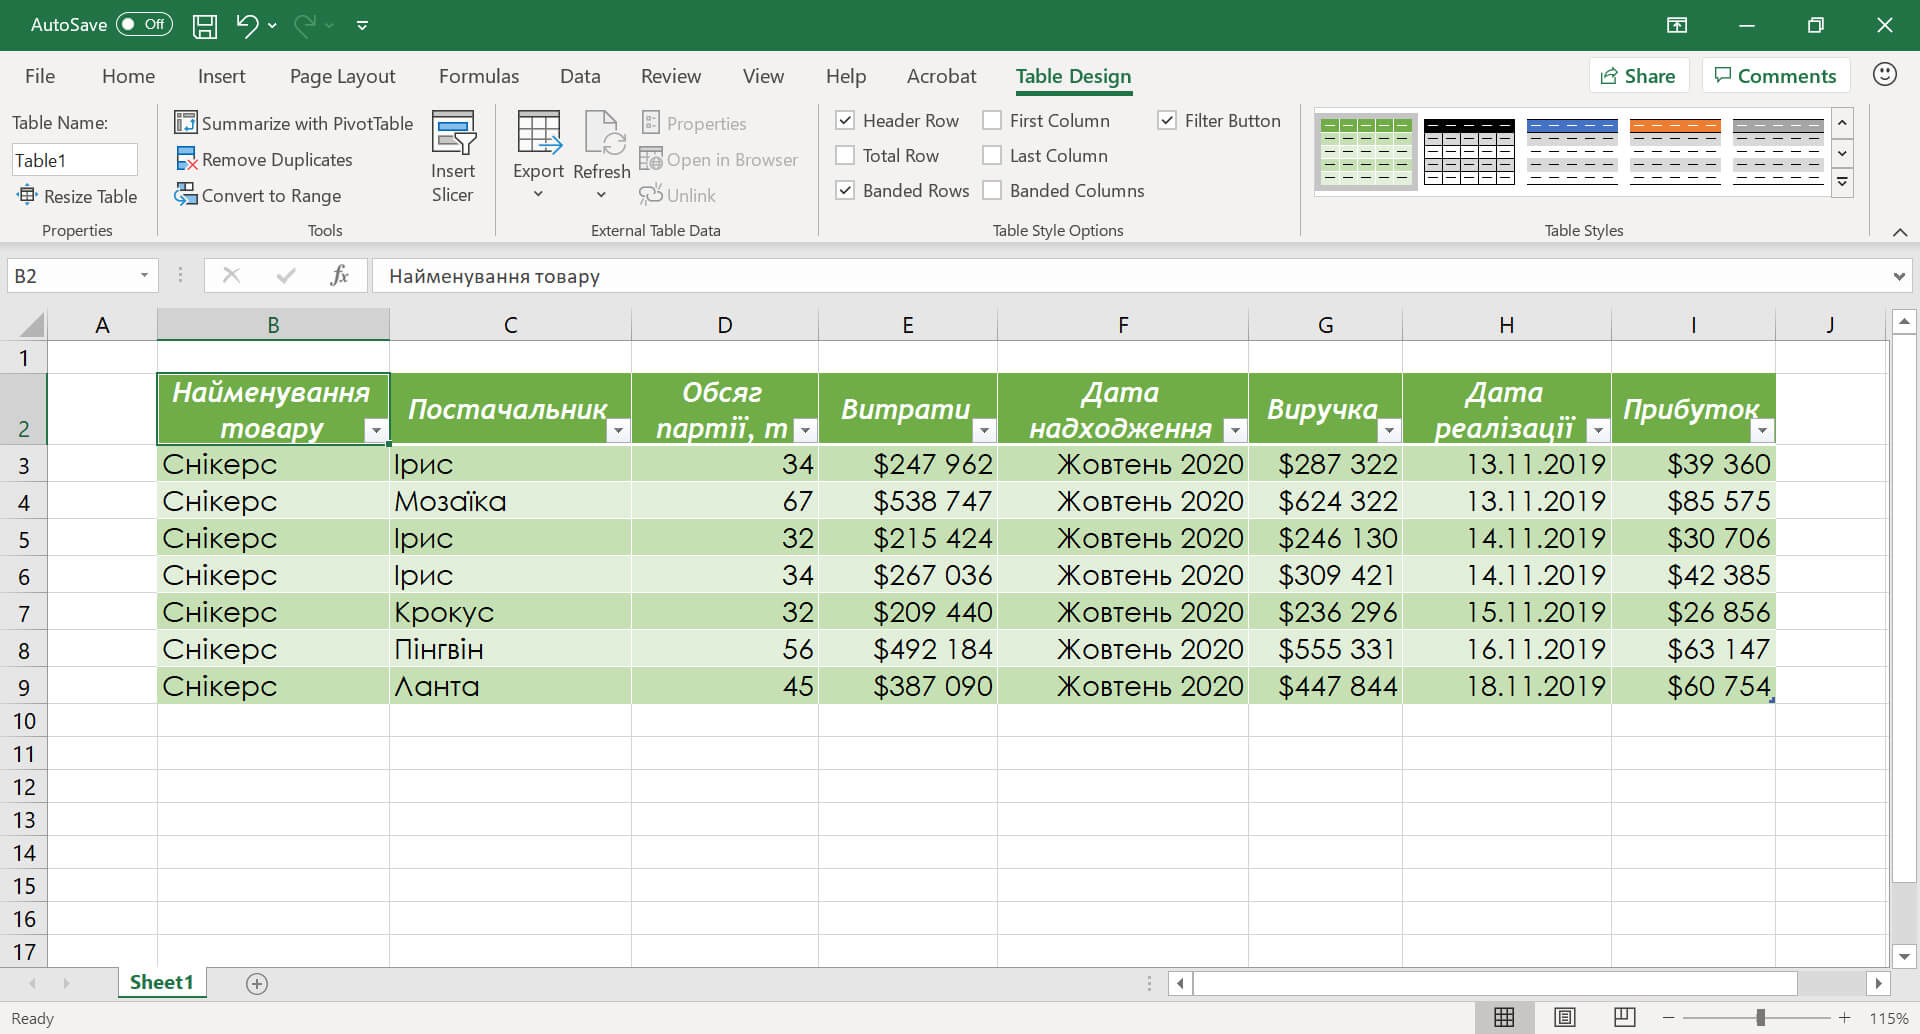Open the Data menu tab
This screenshot has width=1920, height=1034.
(580, 75)
